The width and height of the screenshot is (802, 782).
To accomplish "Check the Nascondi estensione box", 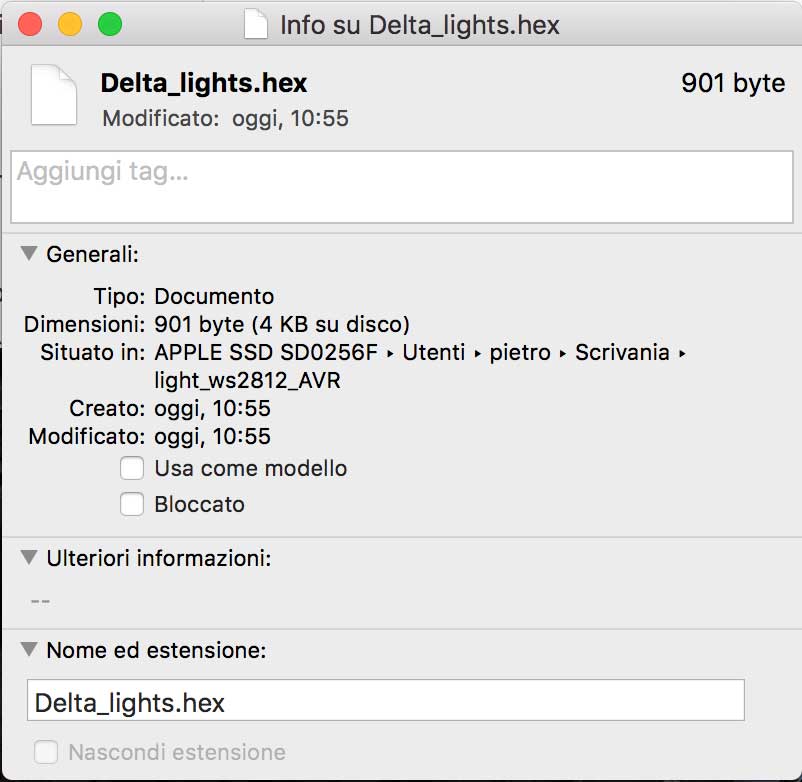I will [46, 752].
